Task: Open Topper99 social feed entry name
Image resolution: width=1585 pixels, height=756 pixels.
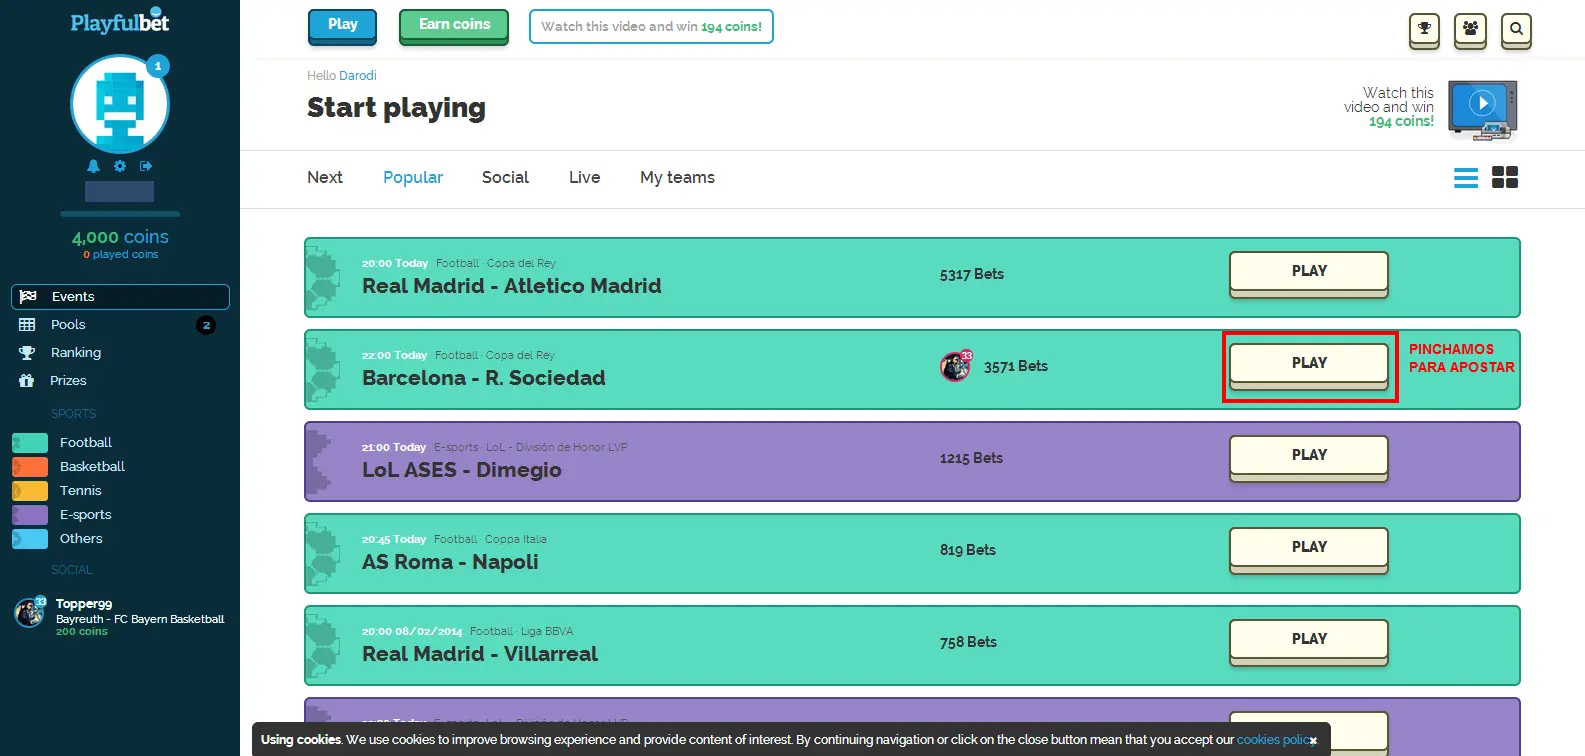Action: click(x=84, y=604)
